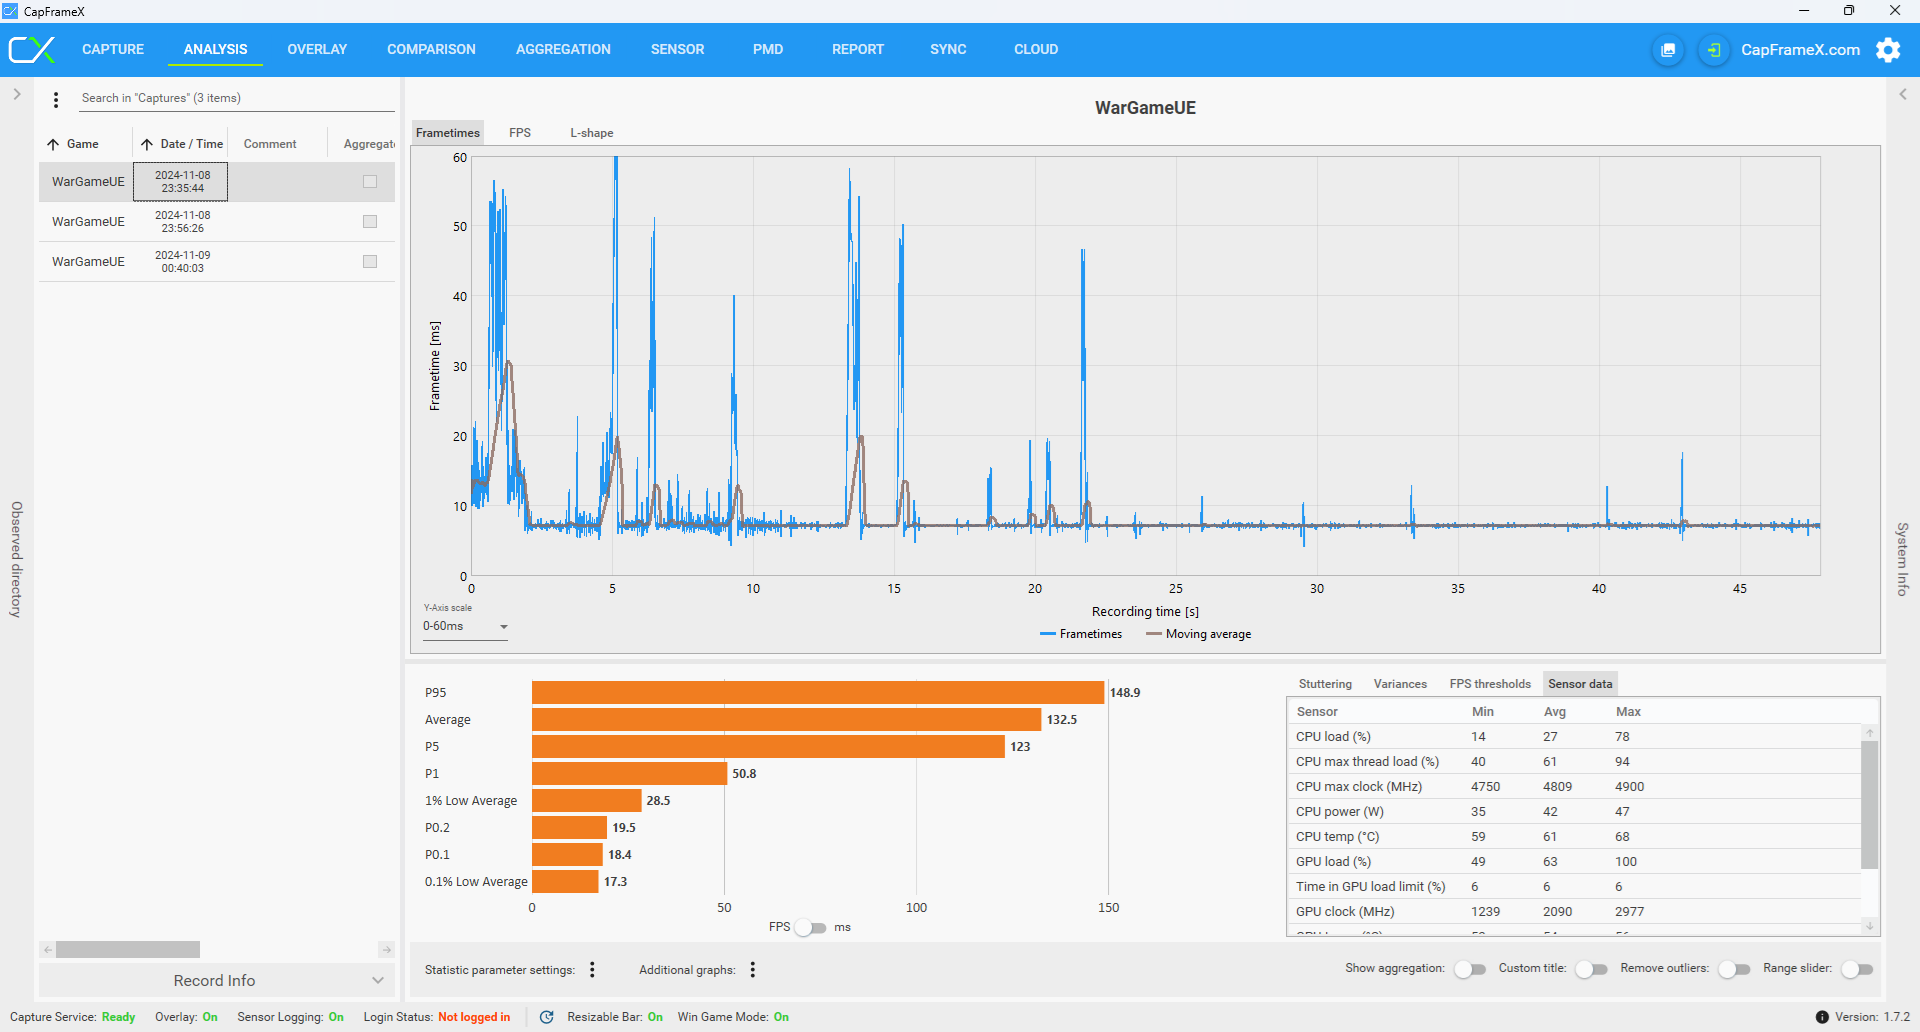1920x1032 pixels.
Task: Check aggregation box for 23:35:44 capture
Action: [370, 182]
